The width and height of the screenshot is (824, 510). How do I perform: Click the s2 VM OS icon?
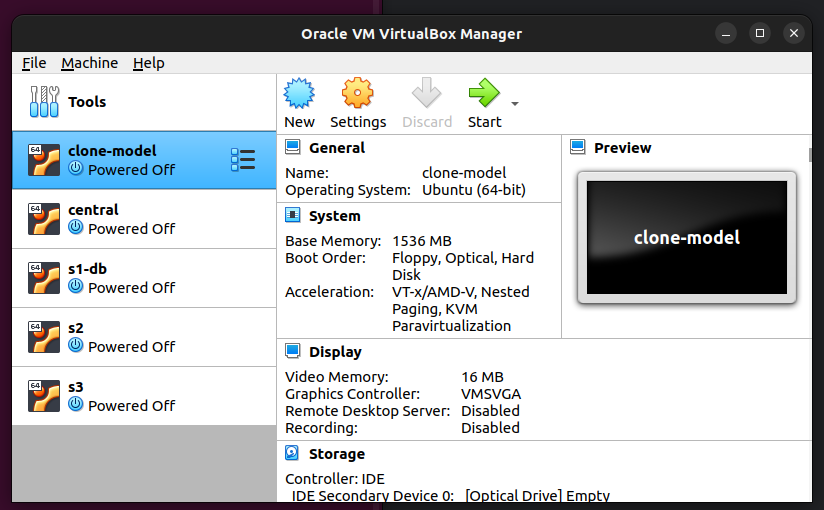[44, 336]
